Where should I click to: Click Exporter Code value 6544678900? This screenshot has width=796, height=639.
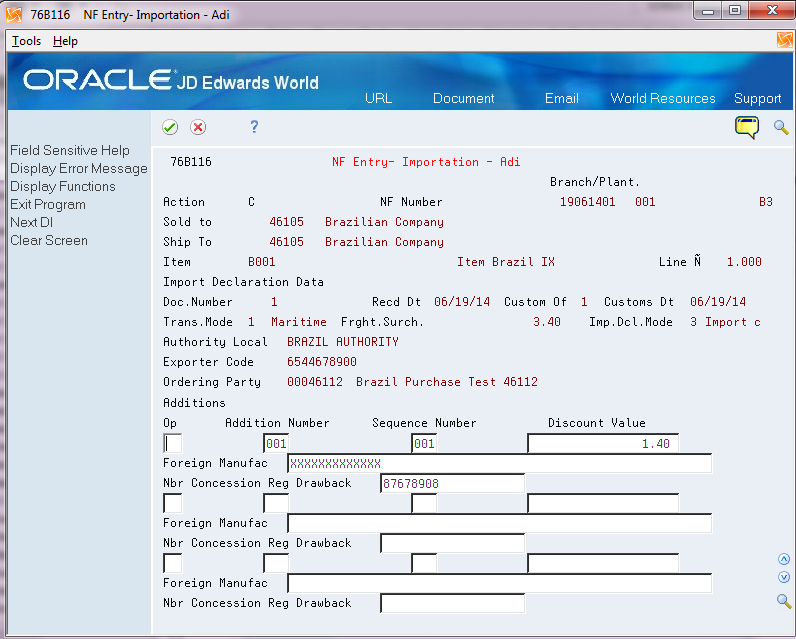[322, 362]
